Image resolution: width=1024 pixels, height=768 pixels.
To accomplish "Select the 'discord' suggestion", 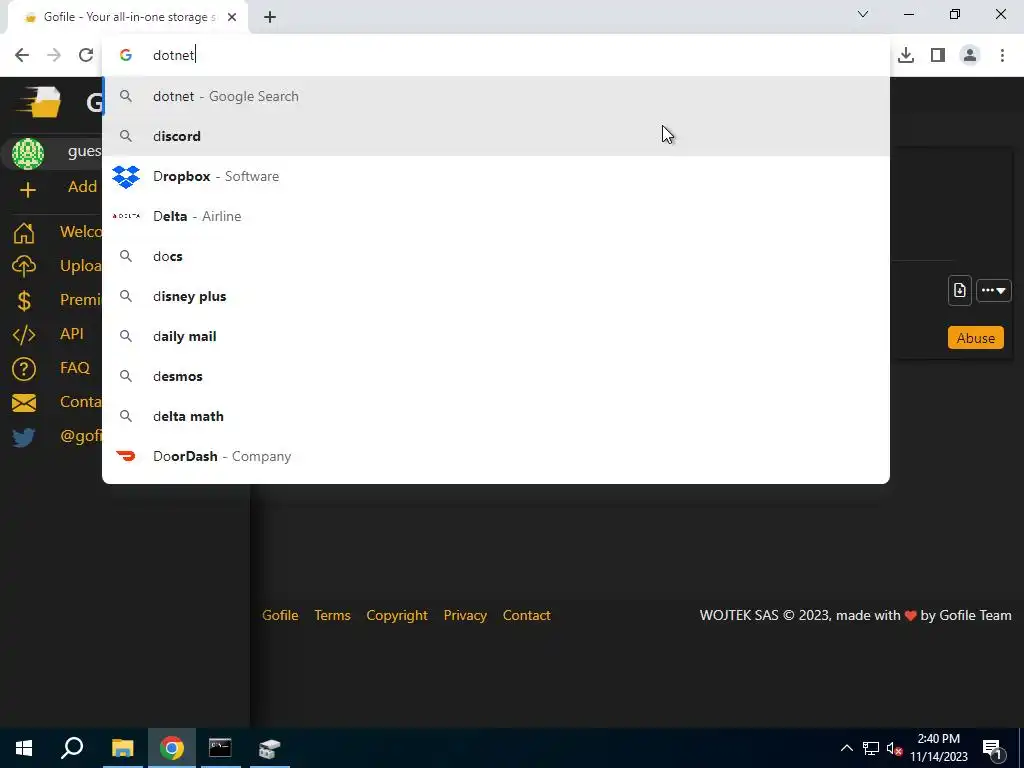I will tap(496, 136).
